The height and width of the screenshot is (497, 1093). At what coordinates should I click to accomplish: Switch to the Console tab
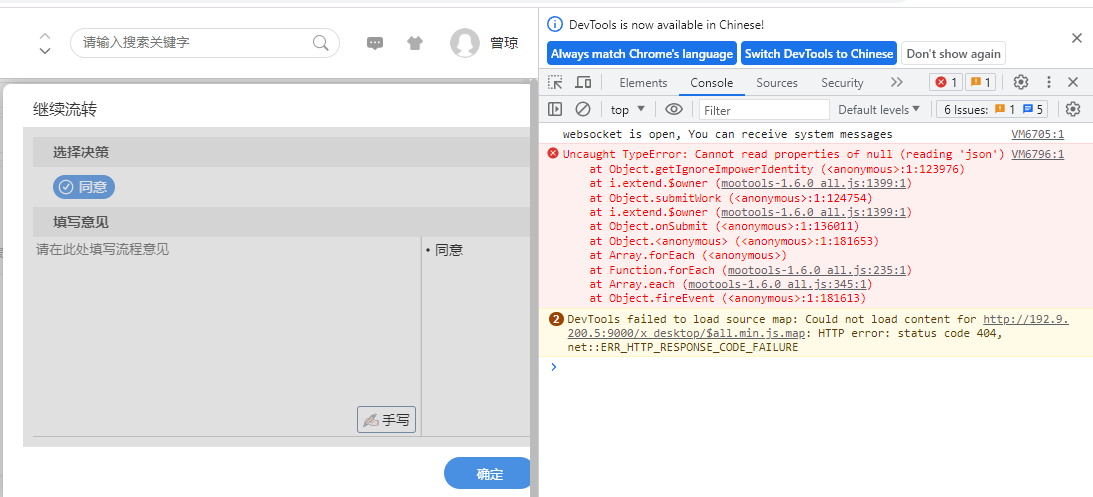[x=712, y=82]
